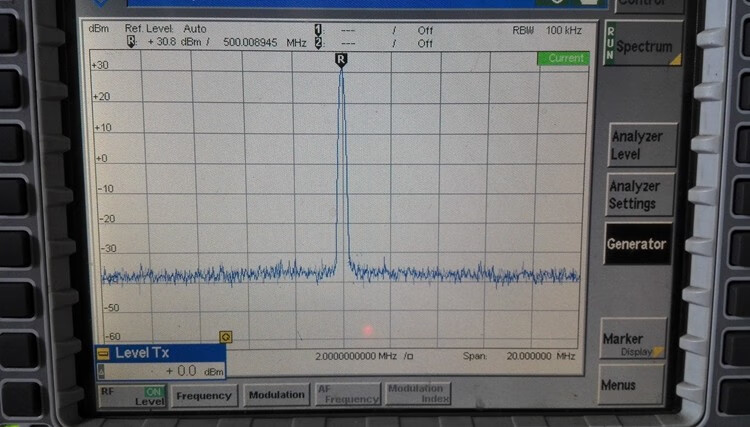Select the Frequency hotkey
The image size is (750, 427).
(x=204, y=396)
